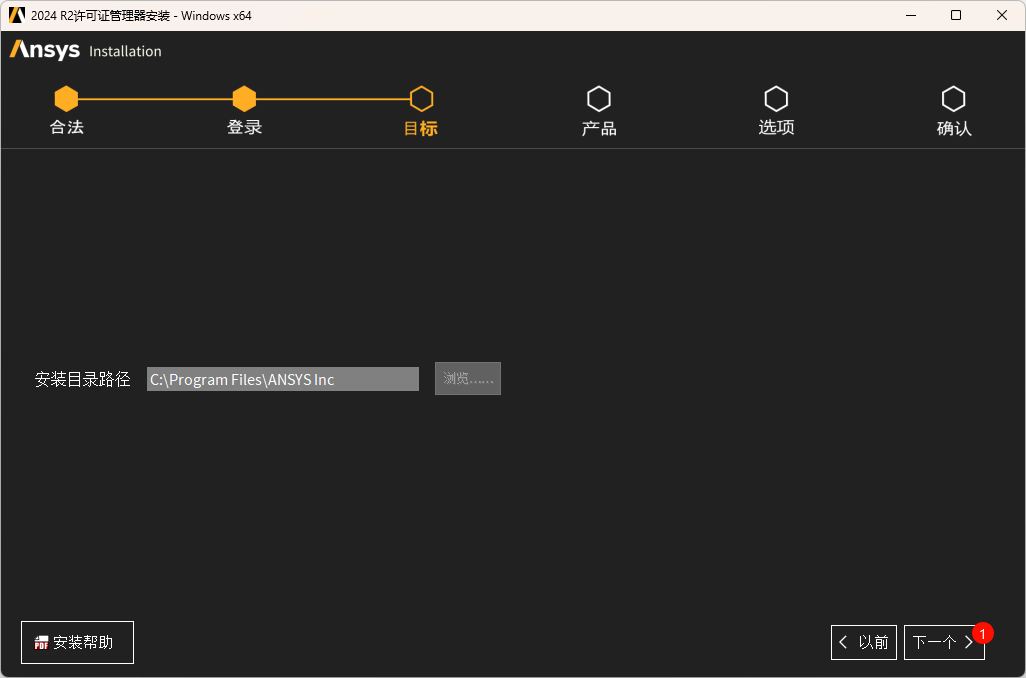Click the 确认 step hexagon icon
This screenshot has width=1026, height=678.
[953, 99]
